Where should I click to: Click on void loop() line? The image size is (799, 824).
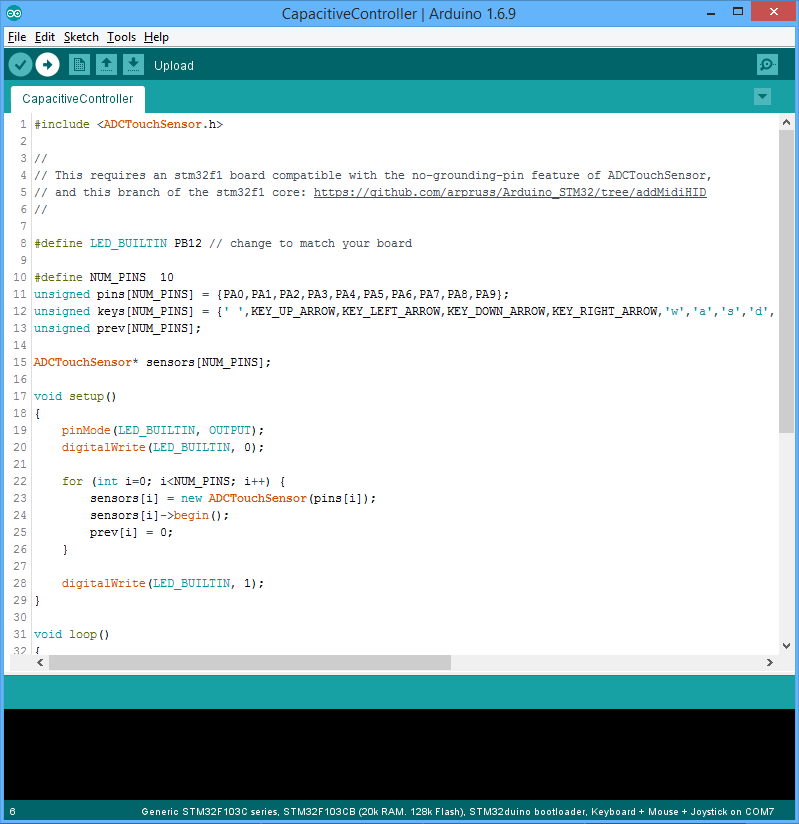71,634
